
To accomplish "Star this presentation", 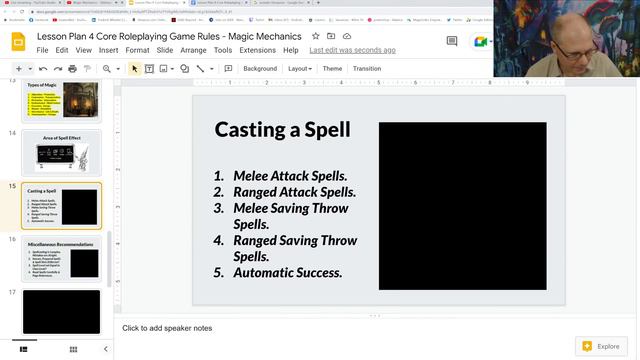I will (316, 36).
